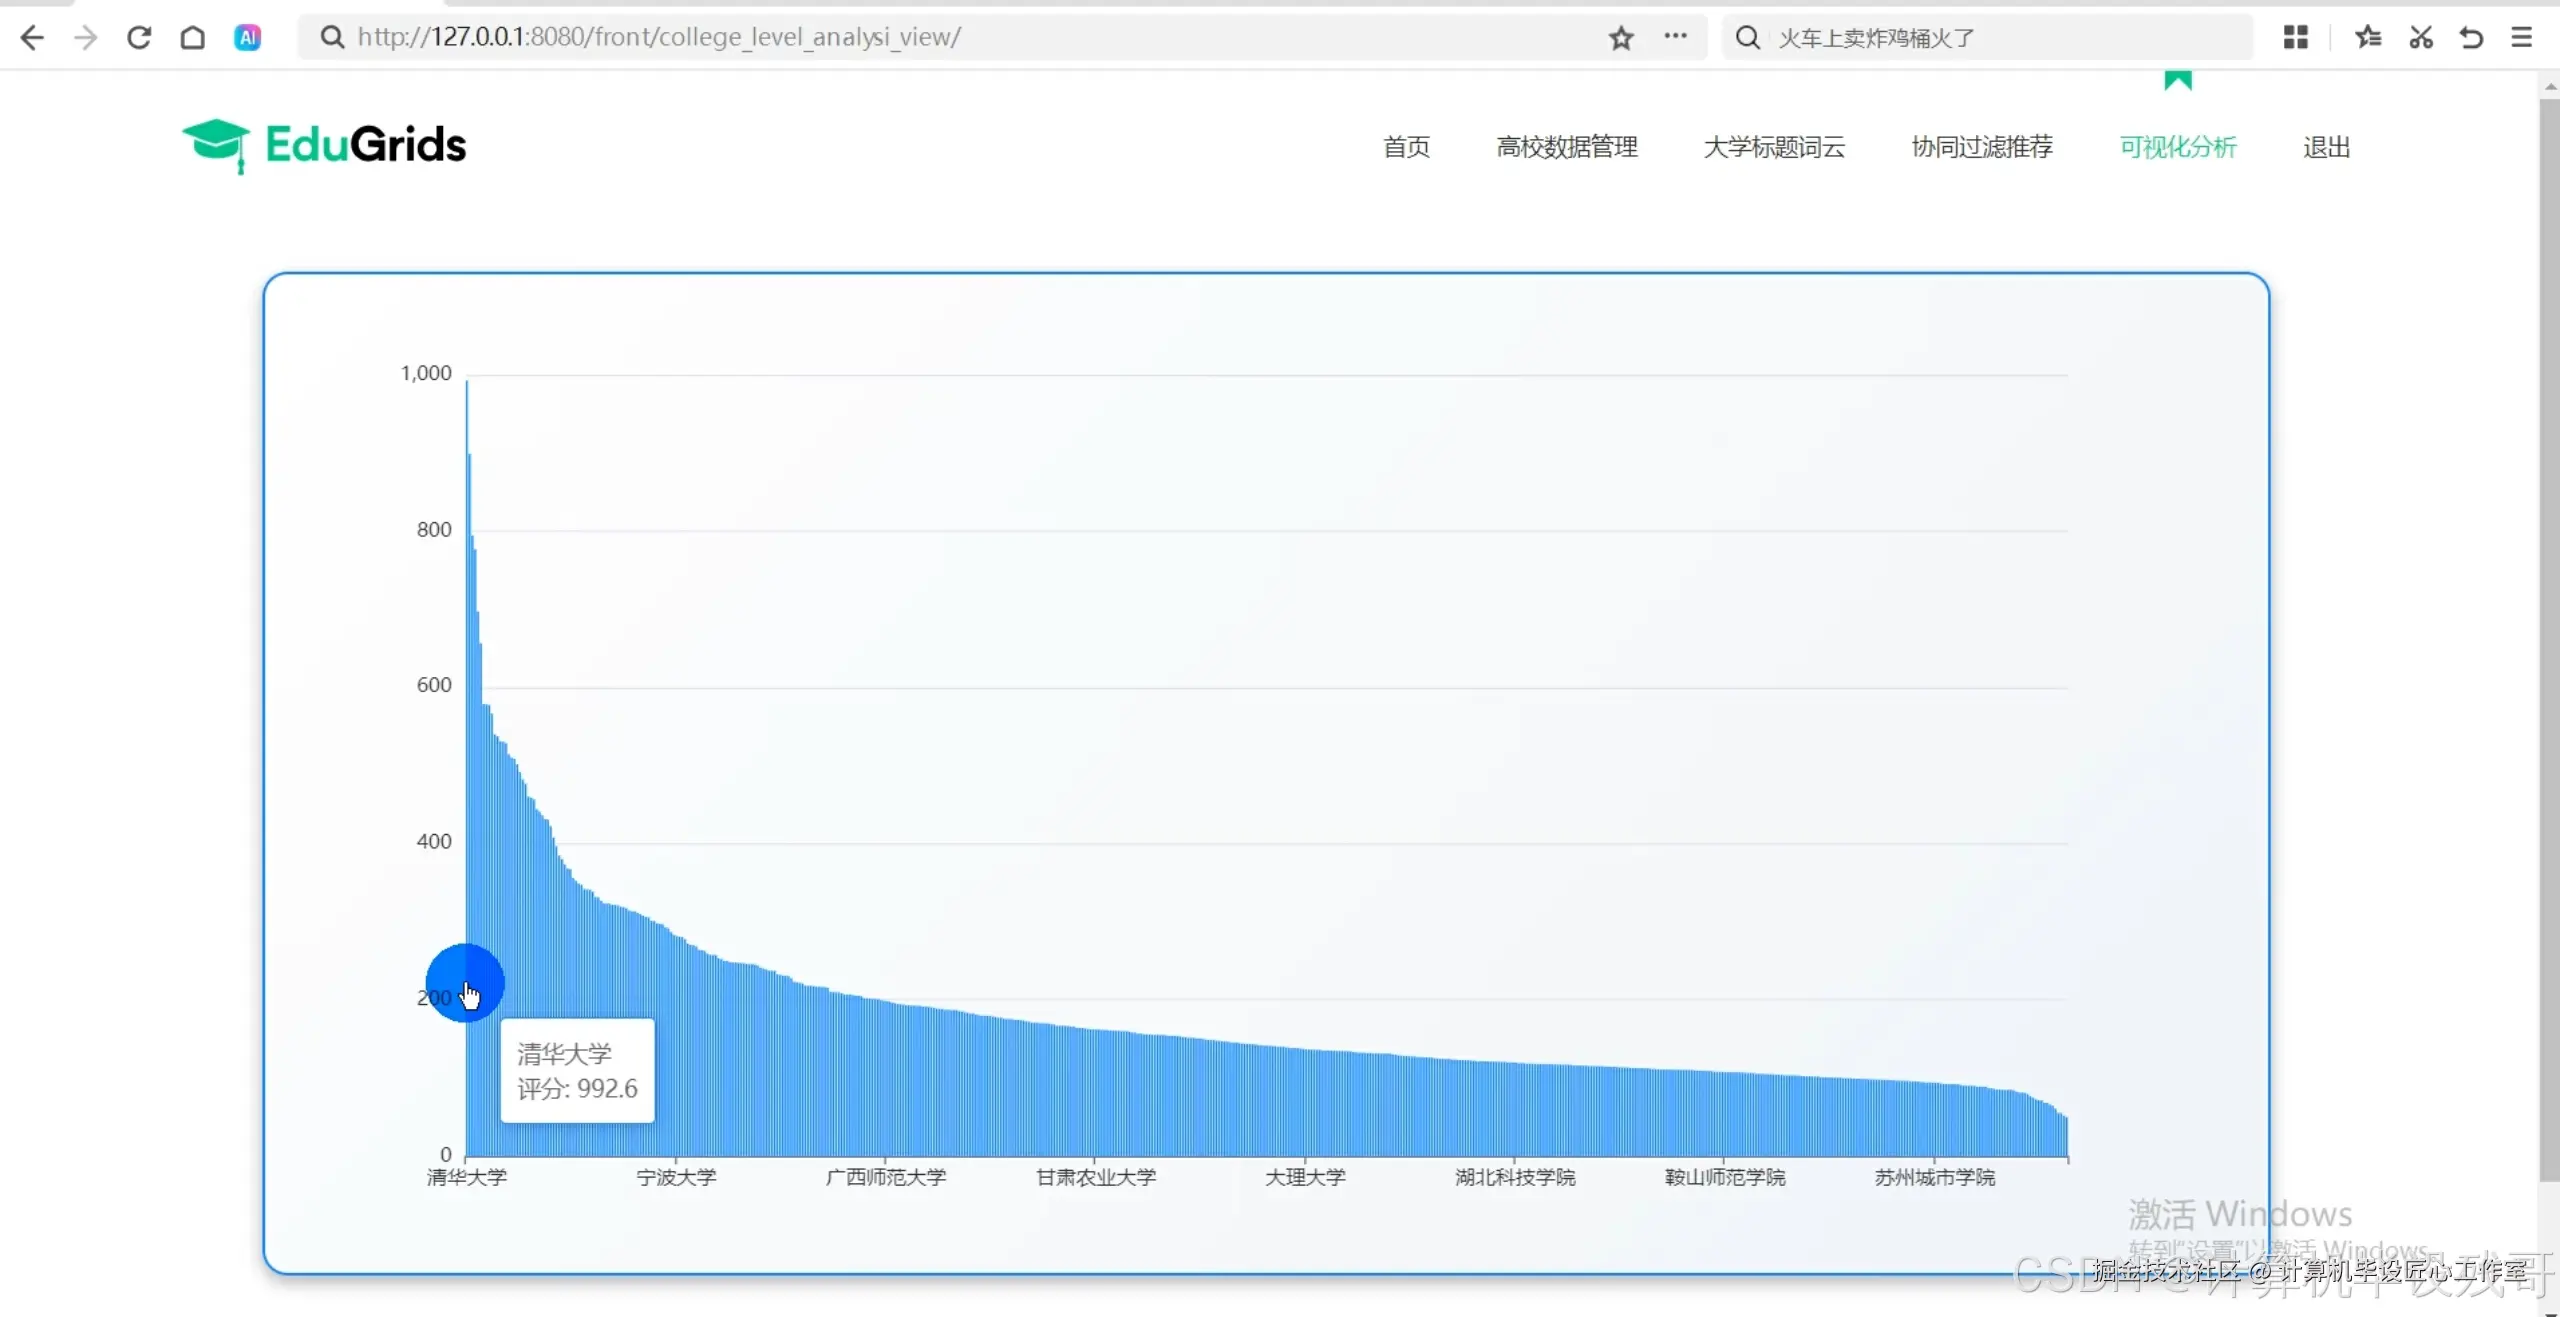The width and height of the screenshot is (2560, 1317).
Task: Click the 湖北科技学院 x-axis label
Action: point(1515,1177)
